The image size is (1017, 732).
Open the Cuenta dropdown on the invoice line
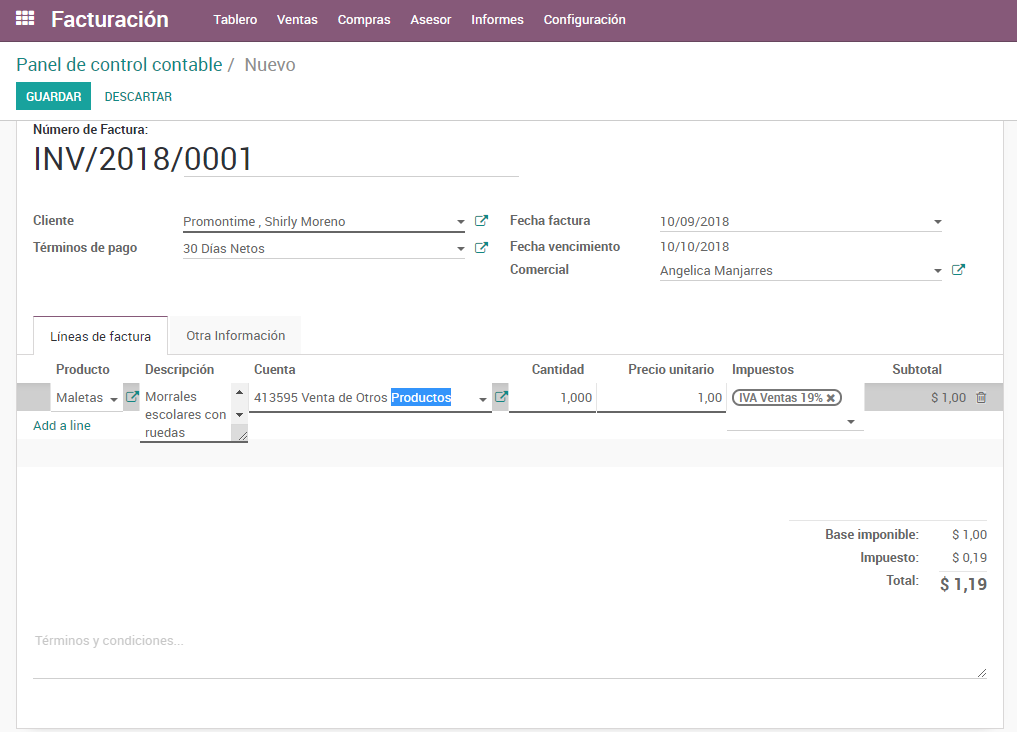click(482, 397)
